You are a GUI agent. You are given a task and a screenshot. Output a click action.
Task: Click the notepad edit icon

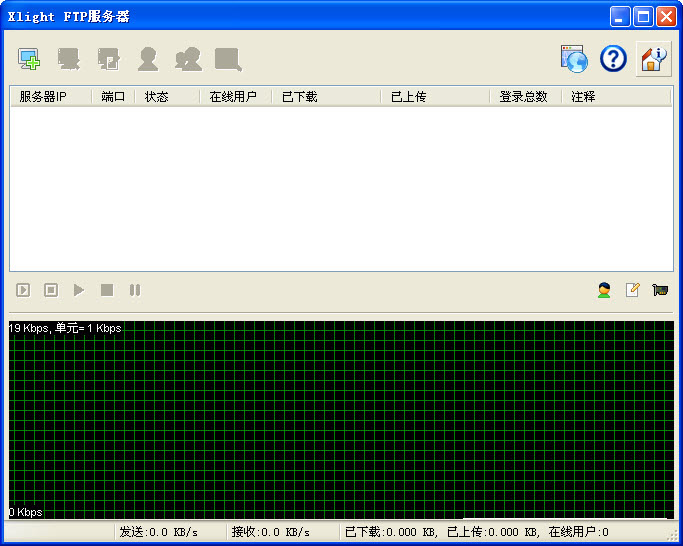click(x=632, y=290)
